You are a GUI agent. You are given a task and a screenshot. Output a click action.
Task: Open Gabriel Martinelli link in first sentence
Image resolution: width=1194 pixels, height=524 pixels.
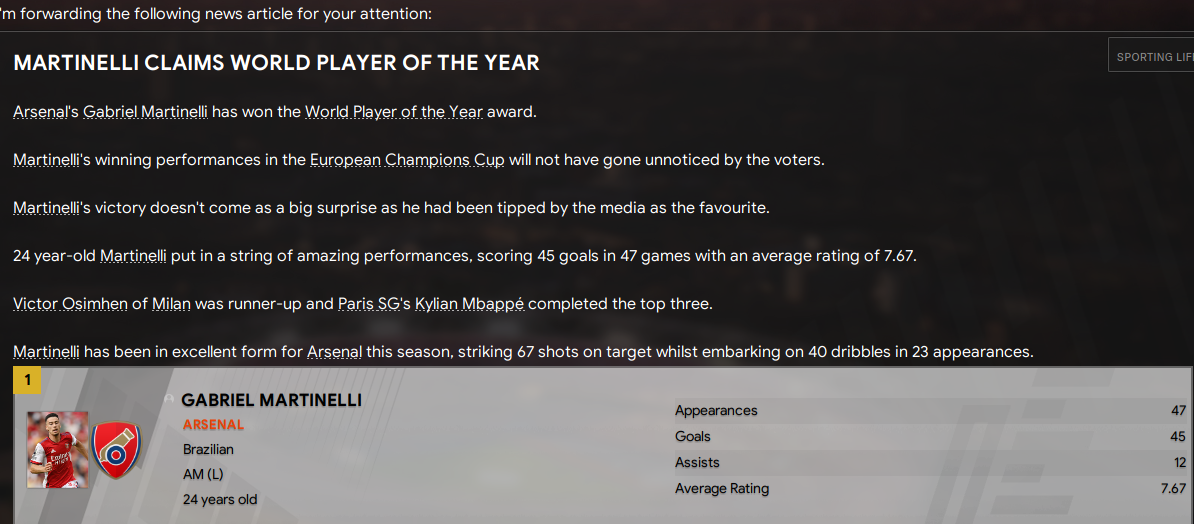145,112
